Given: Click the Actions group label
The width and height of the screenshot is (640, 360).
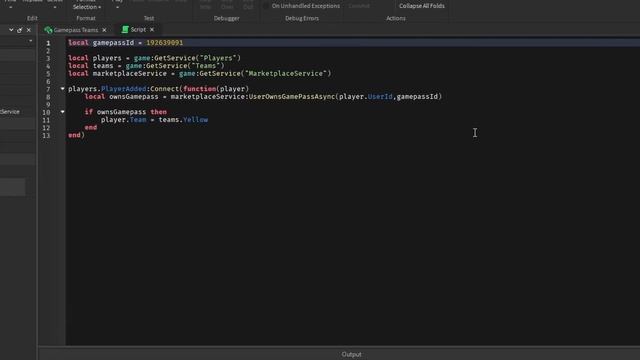Looking at the screenshot, I should (396, 18).
